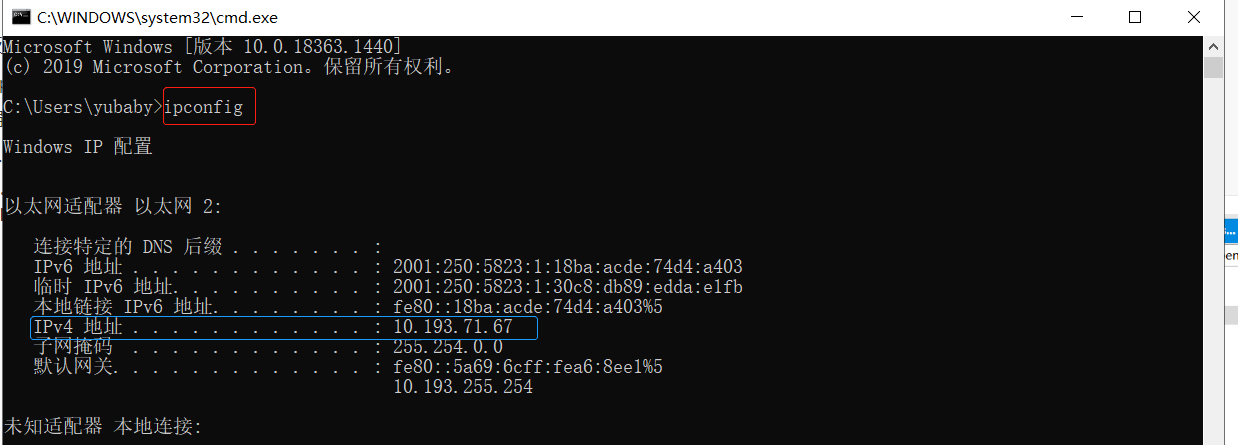1238x445 pixels.
Task: Click the temporary IPv6 address ending e1fb
Action: 567,287
